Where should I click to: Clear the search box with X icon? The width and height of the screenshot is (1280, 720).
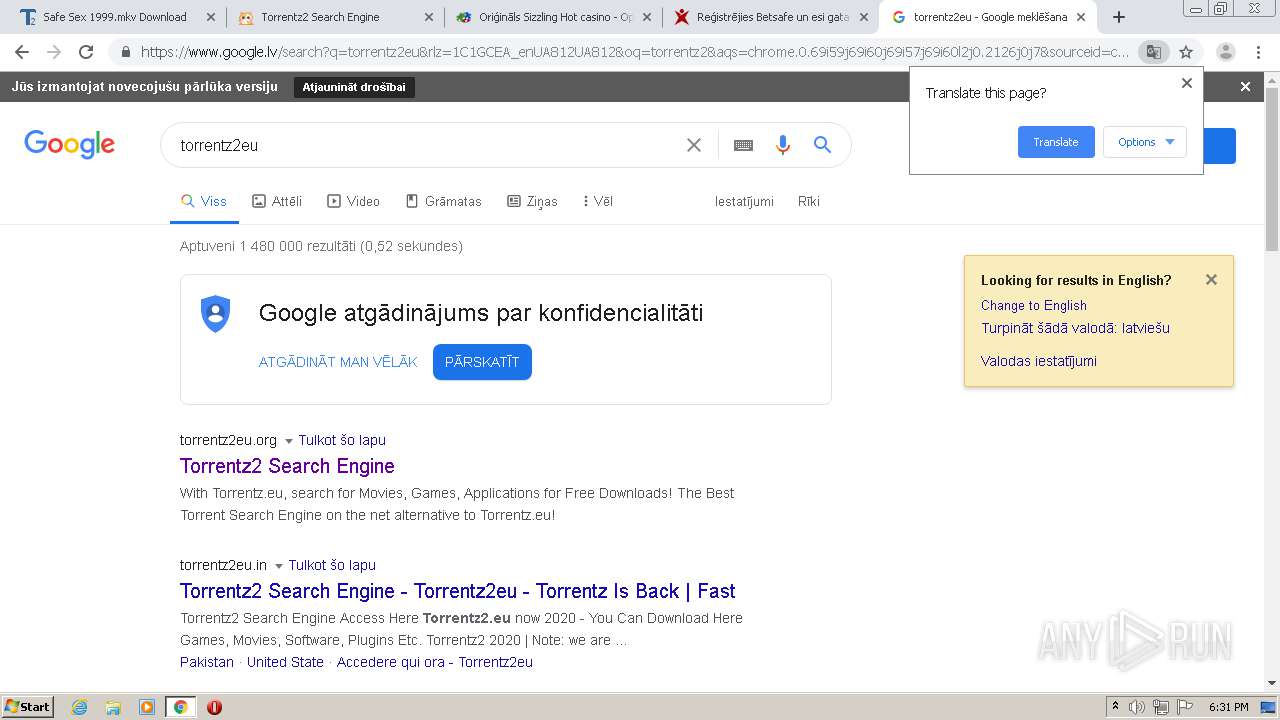point(694,145)
